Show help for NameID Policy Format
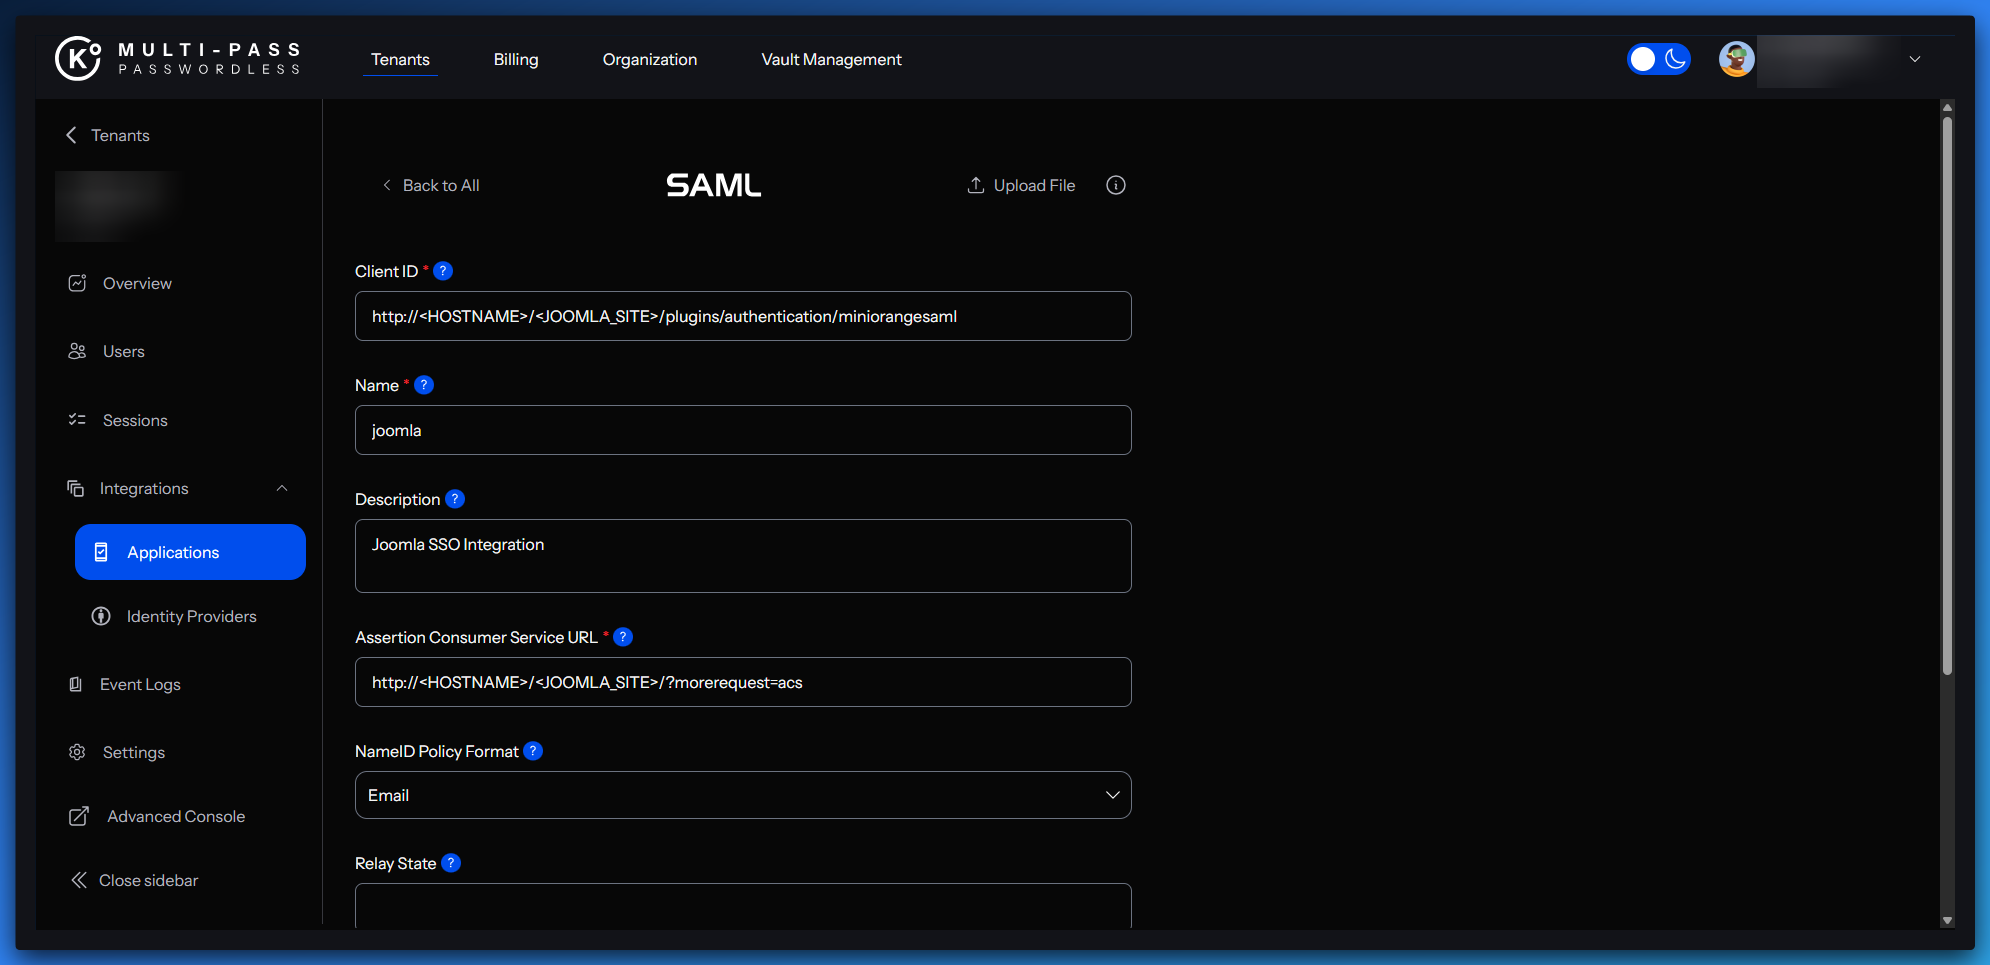Screen dimensions: 1990x965 click(533, 751)
